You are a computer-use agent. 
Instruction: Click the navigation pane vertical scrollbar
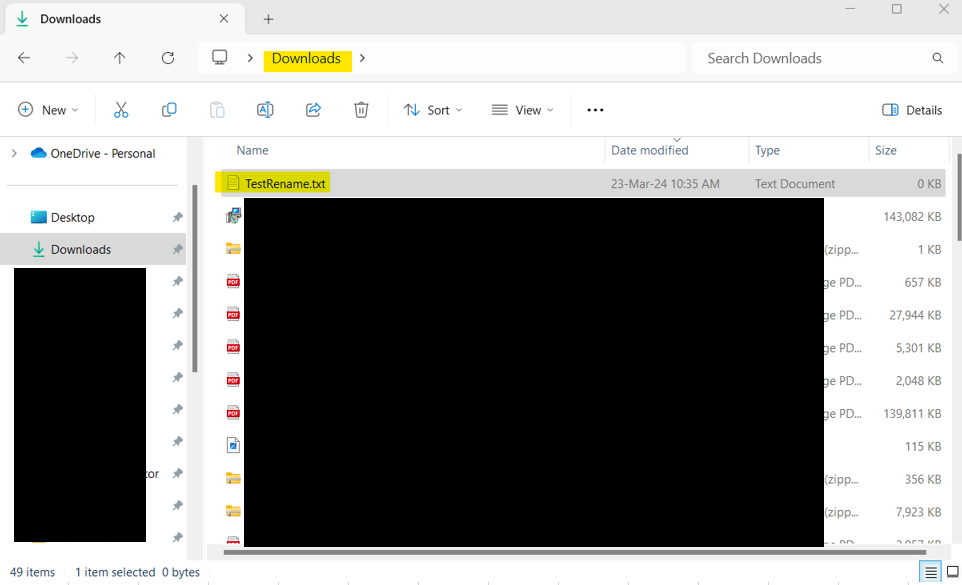point(194,278)
